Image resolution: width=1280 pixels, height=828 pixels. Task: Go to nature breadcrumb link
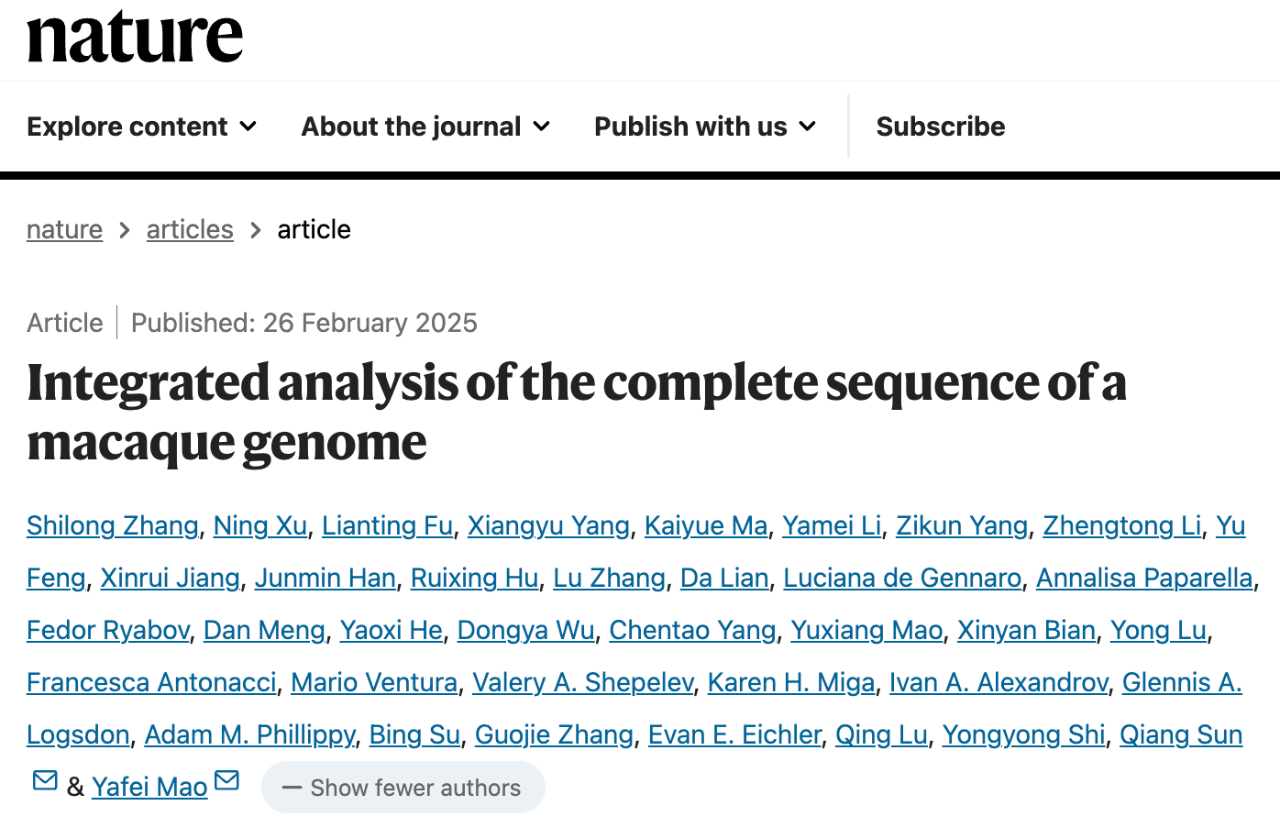pos(65,230)
